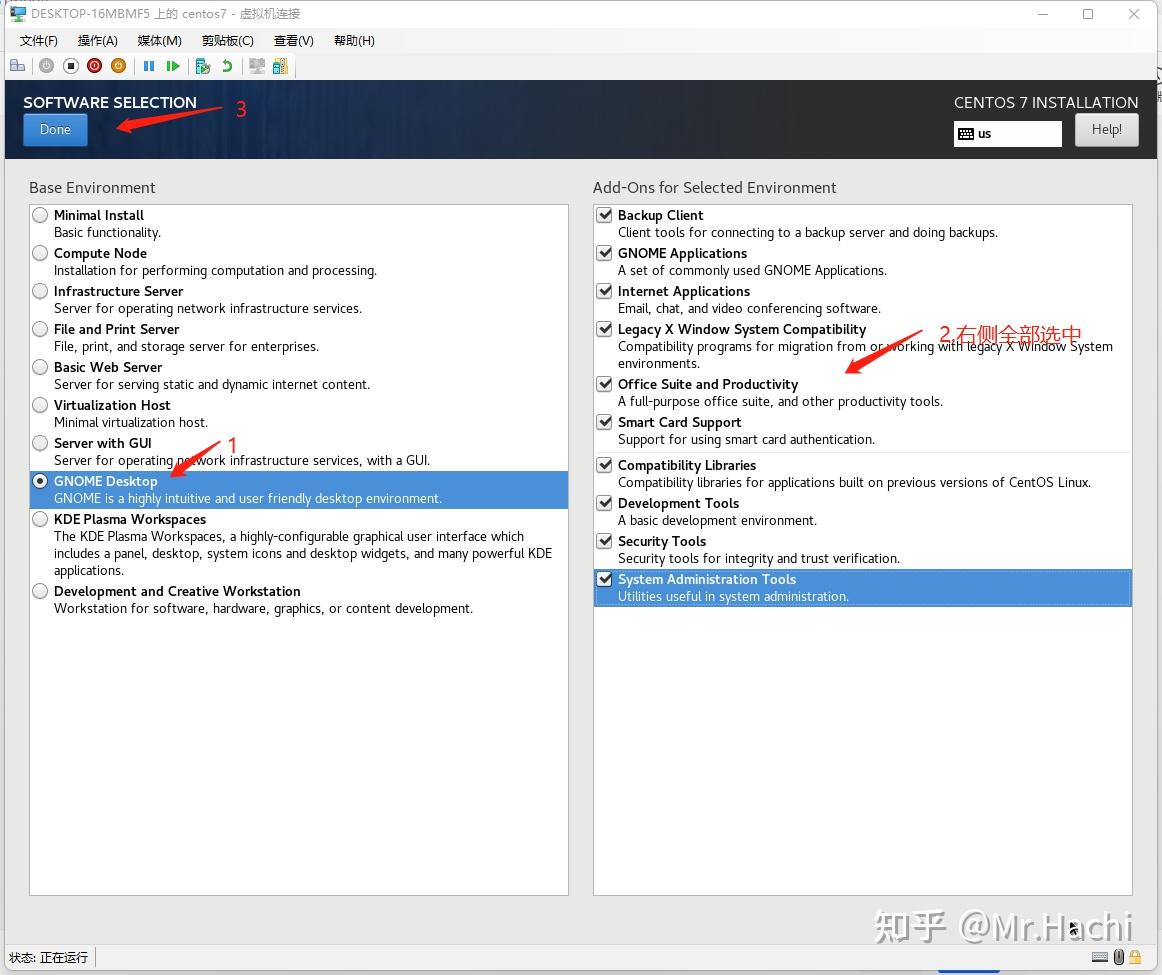Uncheck the Security Tools checkbox
Viewport: 1162px width, 975px height.
pyautogui.click(x=605, y=541)
